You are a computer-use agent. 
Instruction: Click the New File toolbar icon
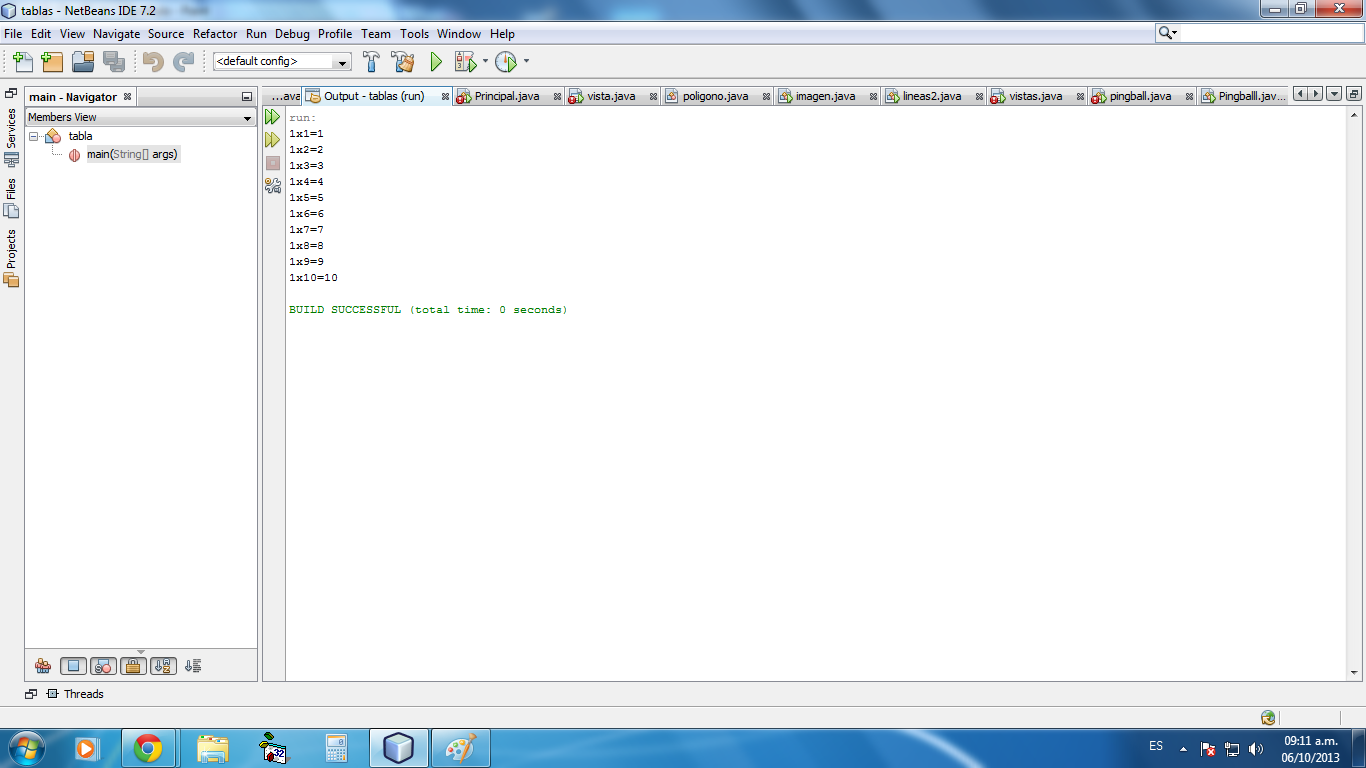pyautogui.click(x=22, y=61)
